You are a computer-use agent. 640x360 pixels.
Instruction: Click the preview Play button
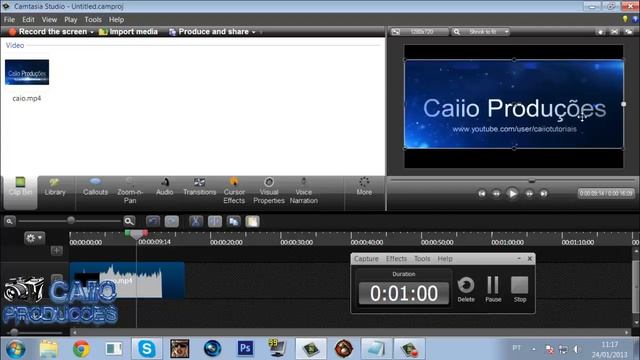click(512, 193)
